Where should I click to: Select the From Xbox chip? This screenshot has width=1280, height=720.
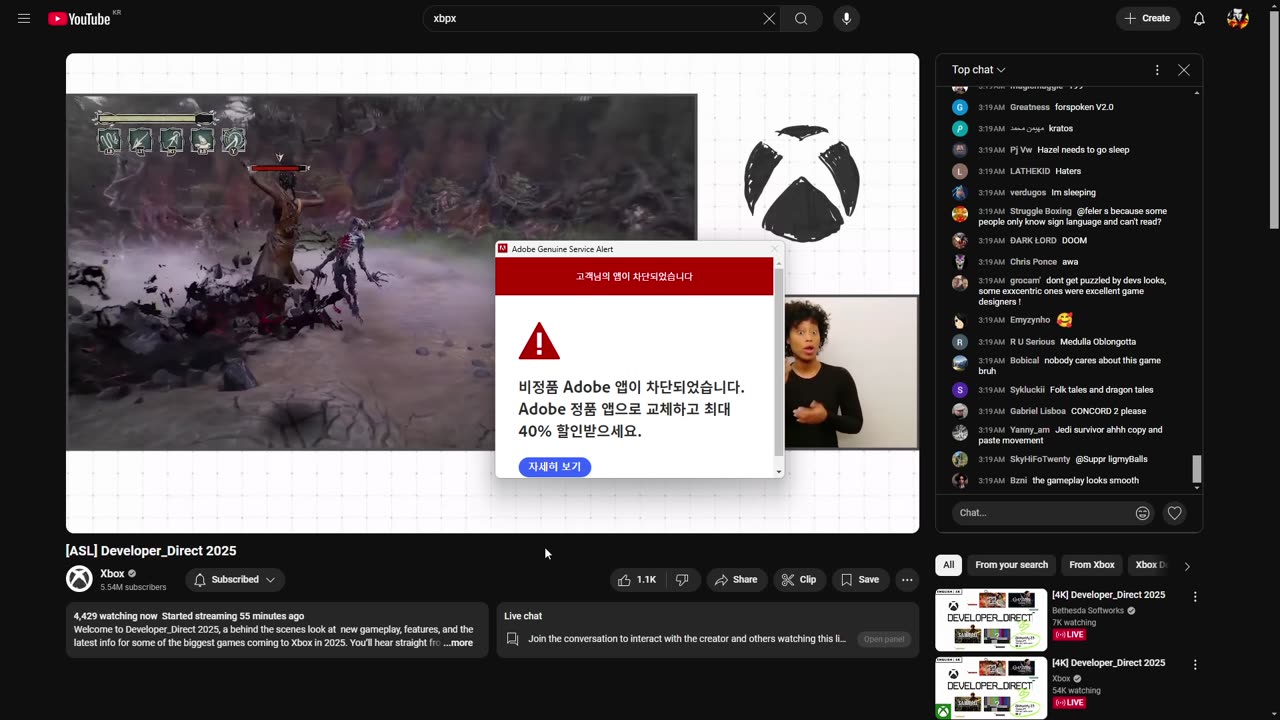pos(1092,565)
